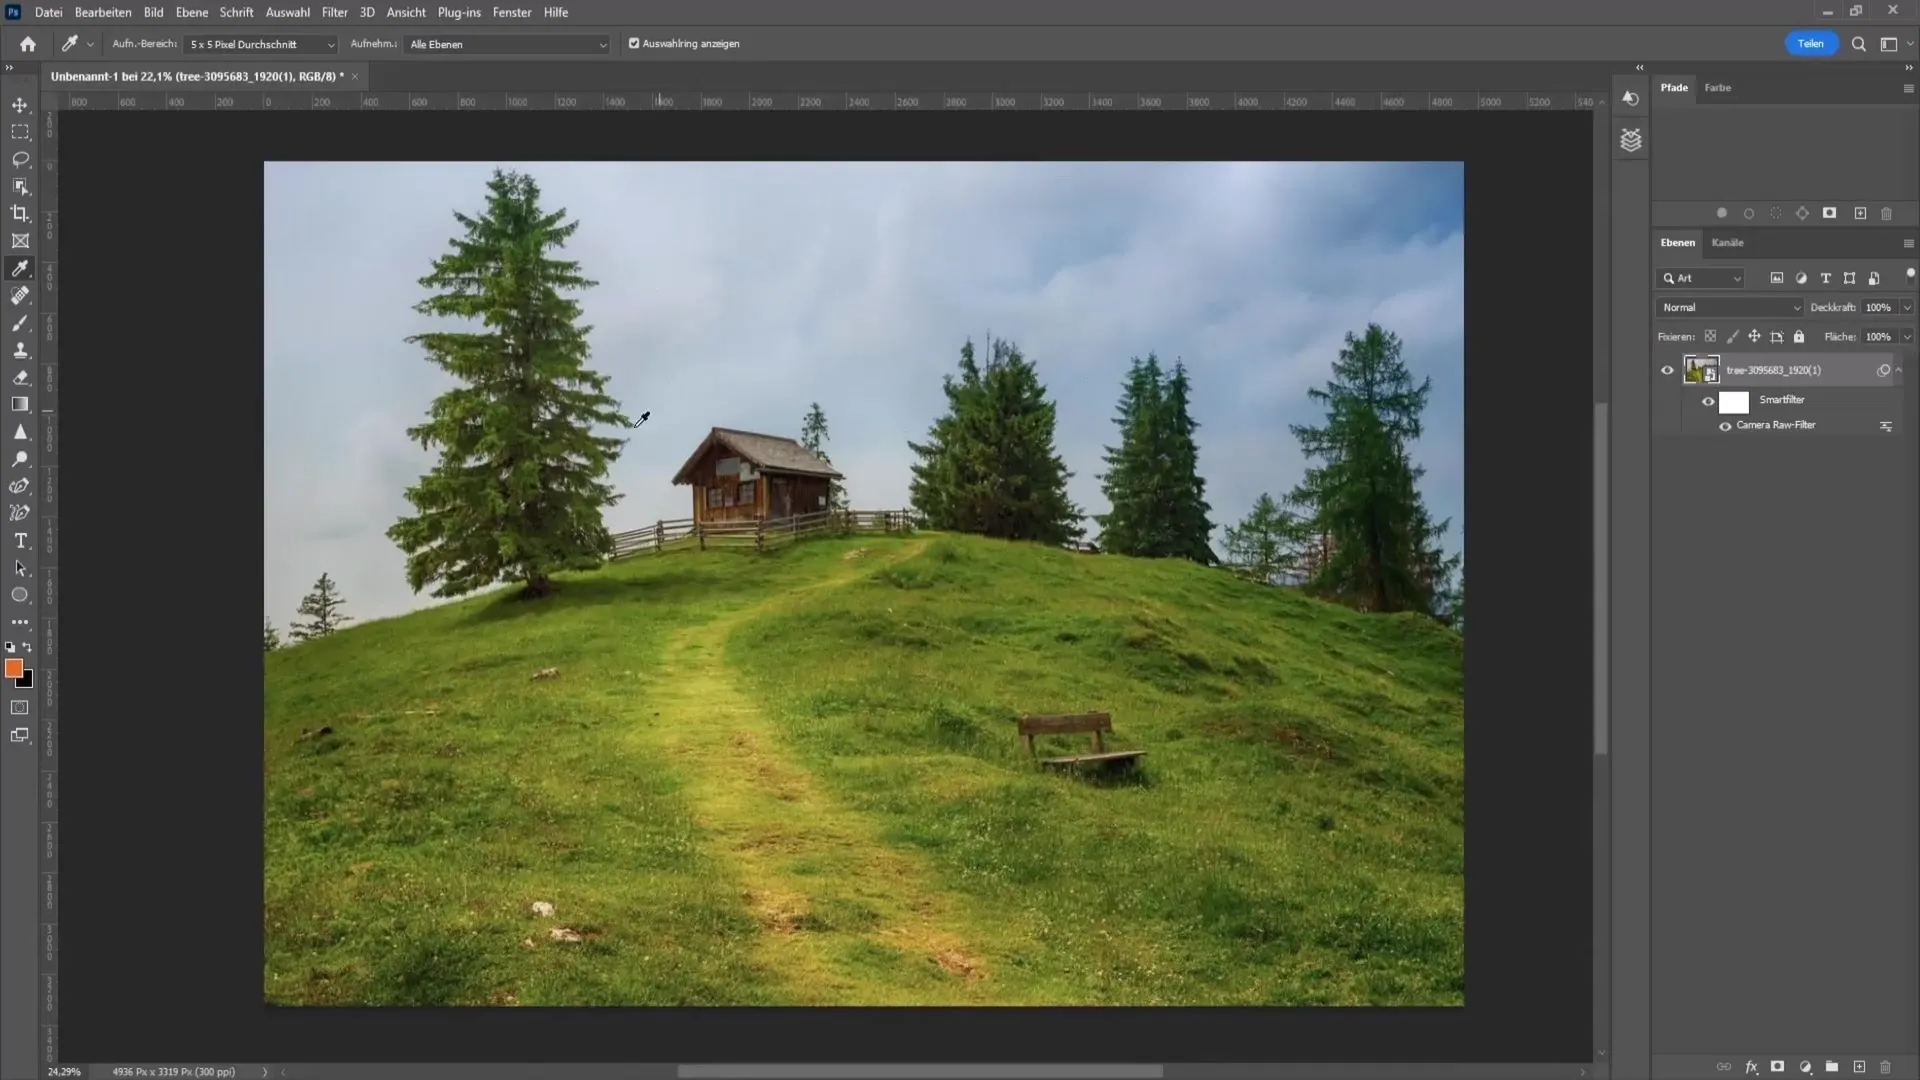
Task: Change the screen mode
Action: point(20,735)
